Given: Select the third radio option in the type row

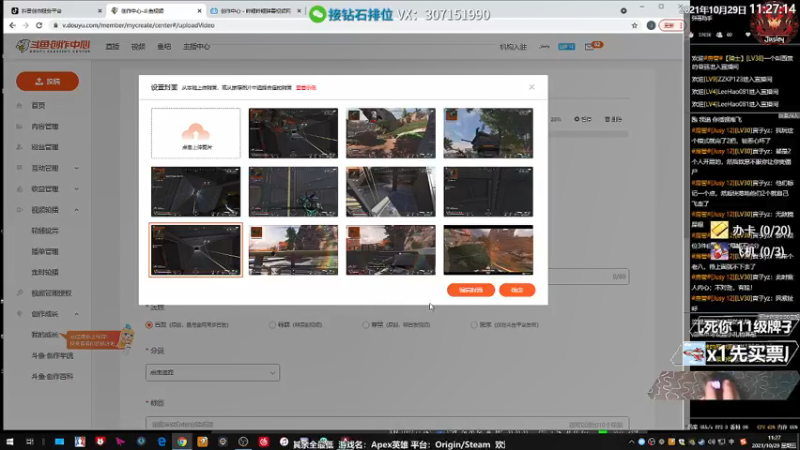Looking at the screenshot, I should 366,324.
